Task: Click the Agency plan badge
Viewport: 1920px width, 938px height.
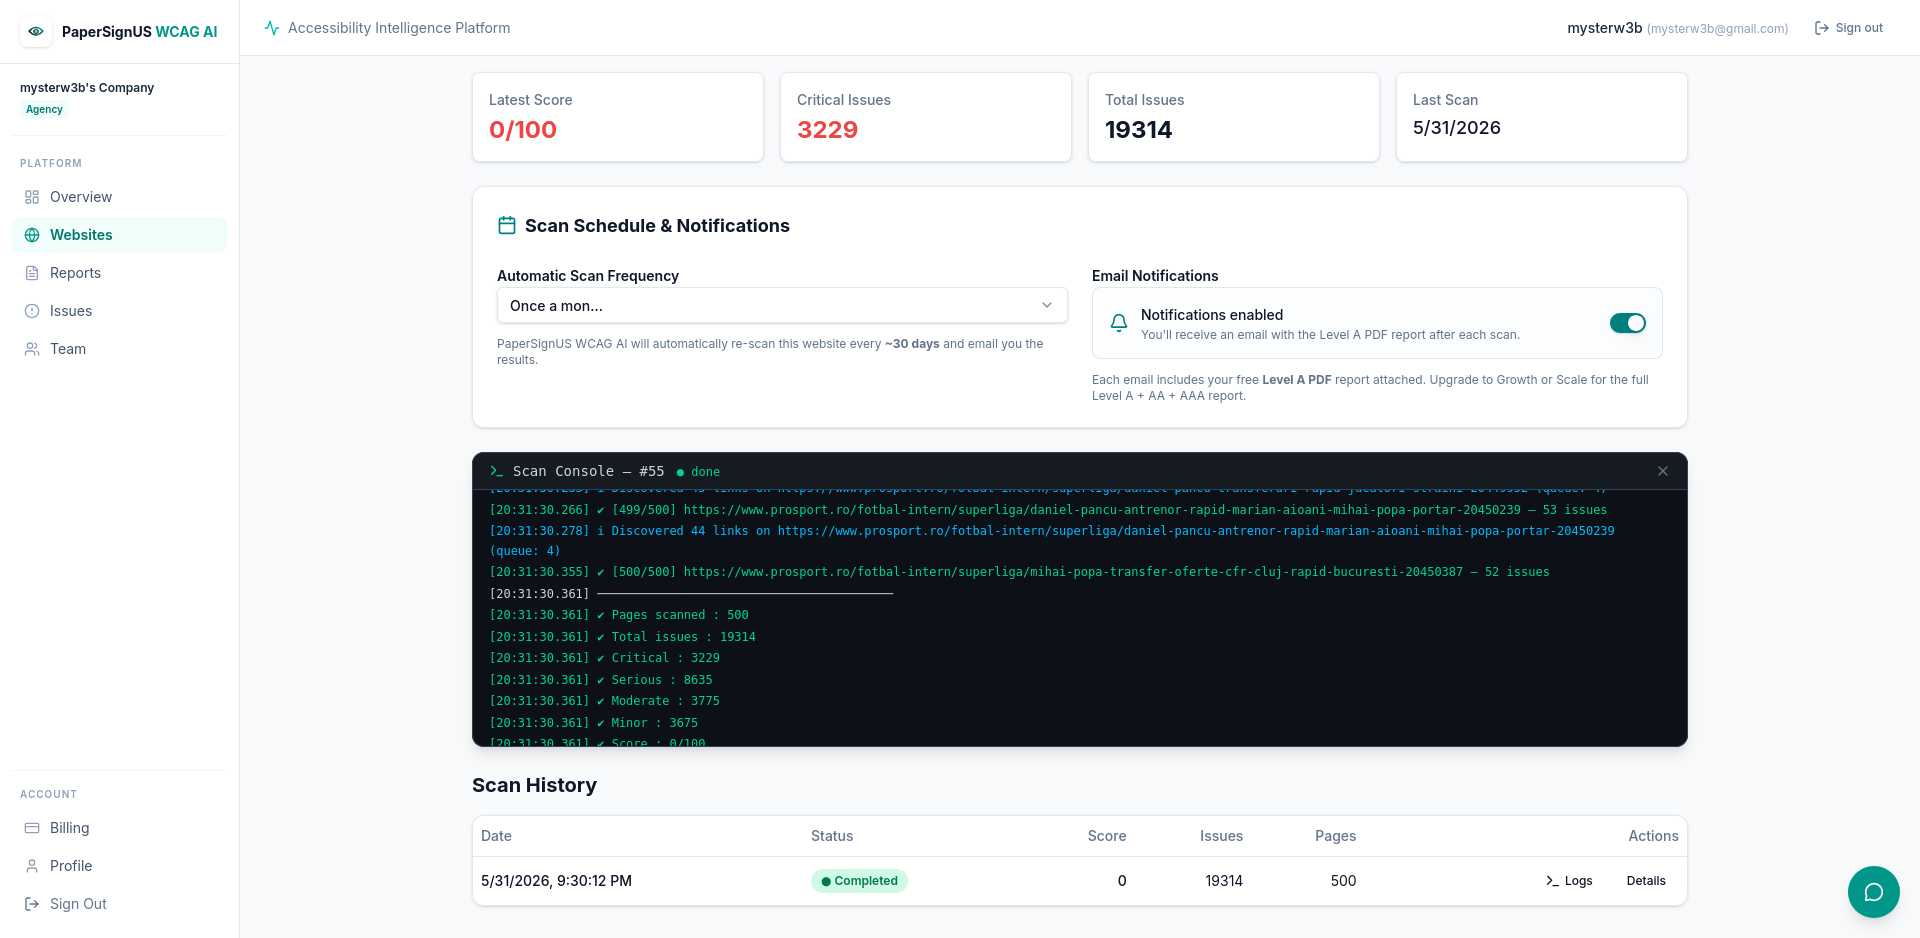Action: coord(44,109)
